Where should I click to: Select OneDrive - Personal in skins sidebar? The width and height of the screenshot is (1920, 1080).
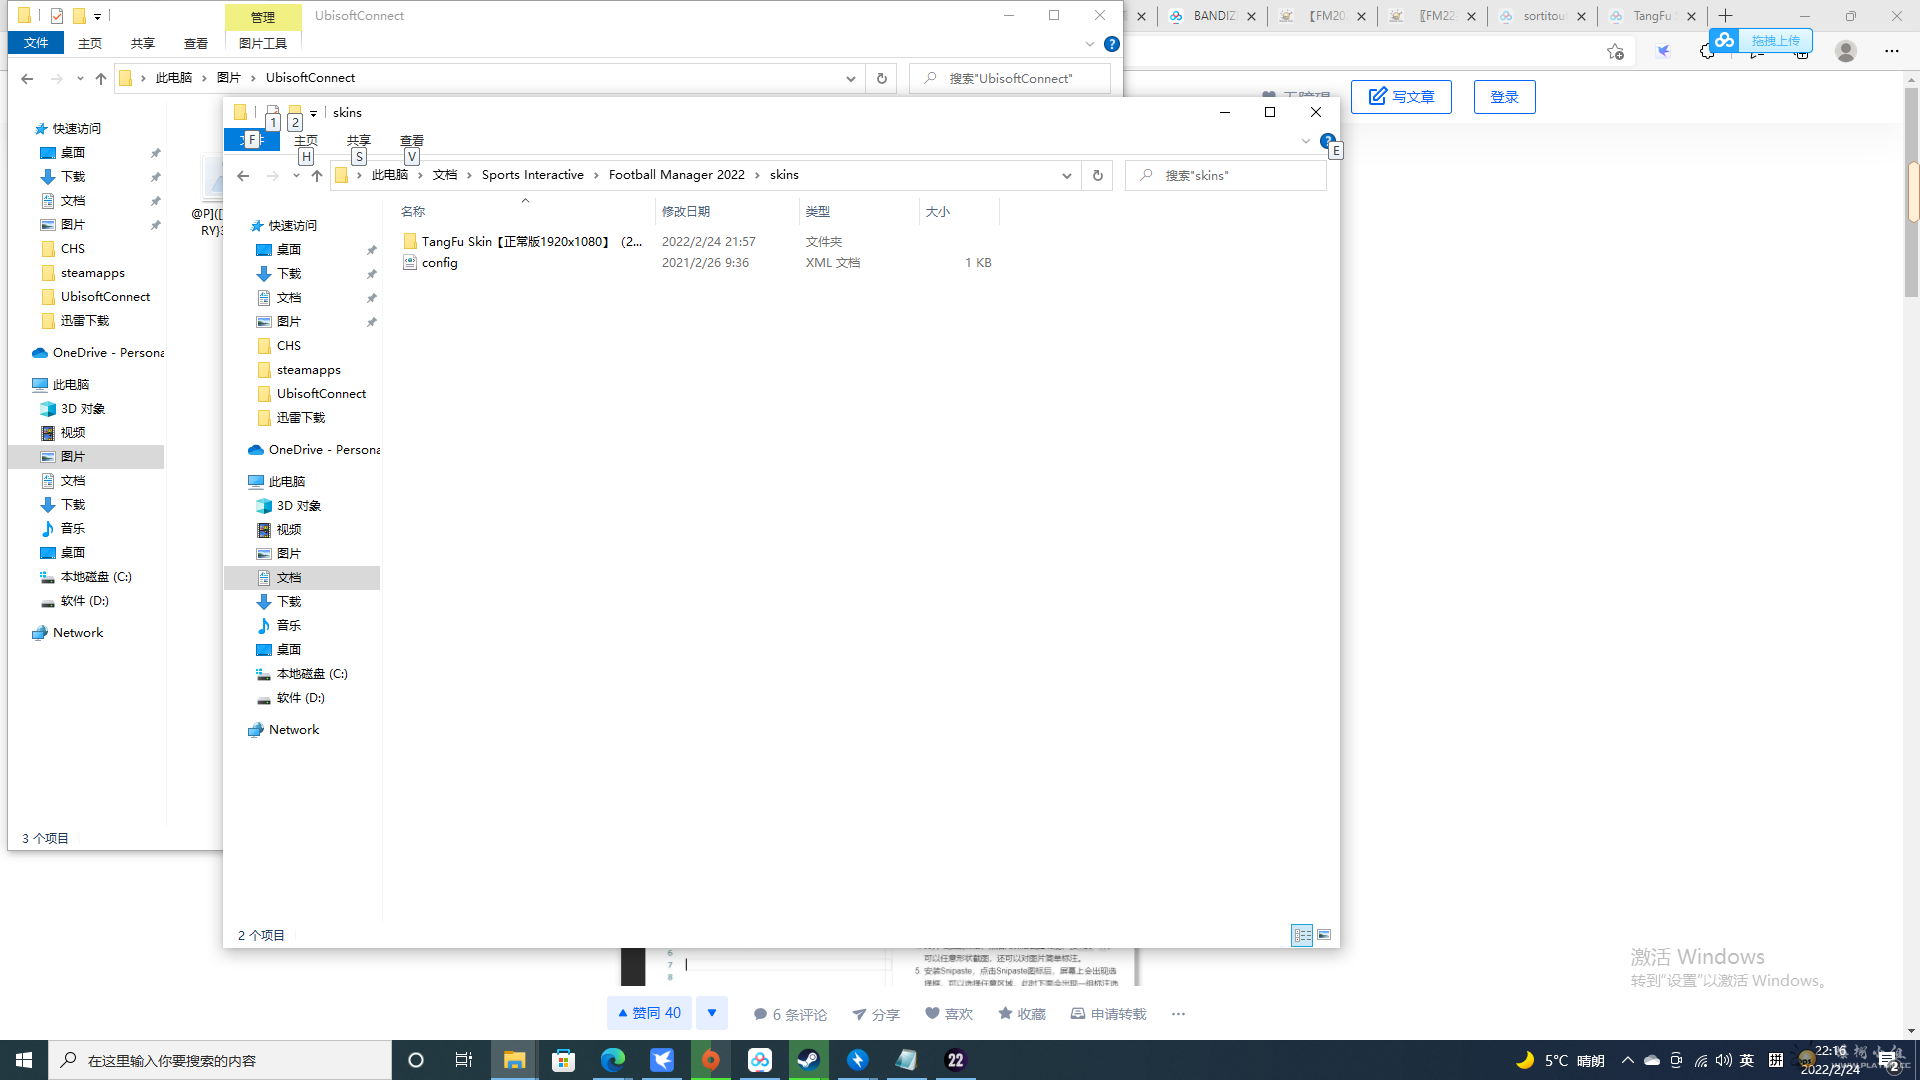pos(314,450)
